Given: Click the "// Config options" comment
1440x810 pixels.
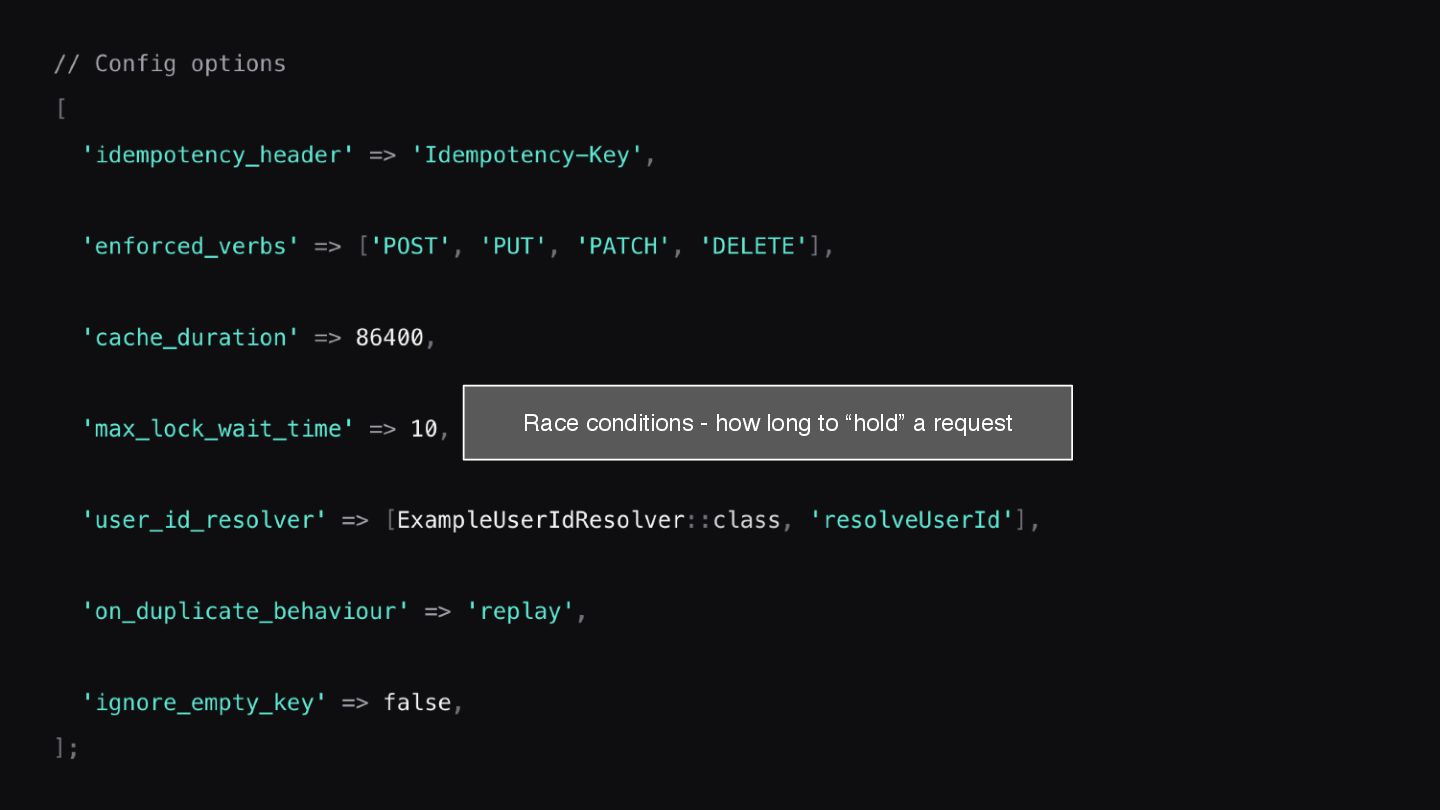Looking at the screenshot, I should (170, 64).
